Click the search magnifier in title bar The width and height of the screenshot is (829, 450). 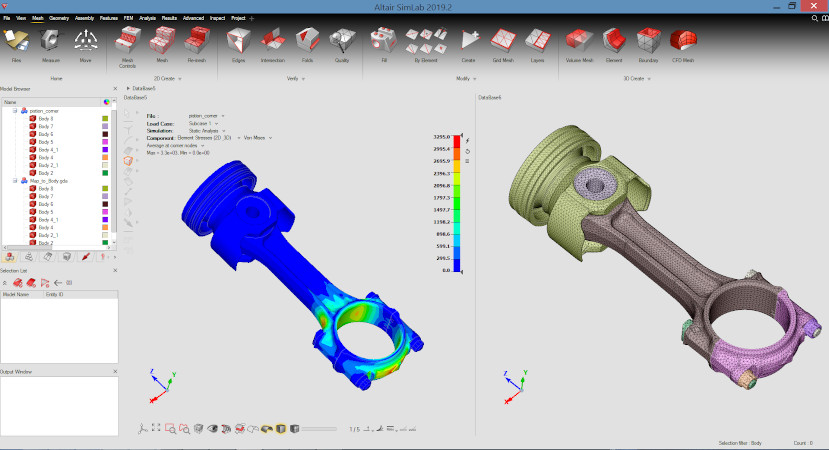[815, 18]
